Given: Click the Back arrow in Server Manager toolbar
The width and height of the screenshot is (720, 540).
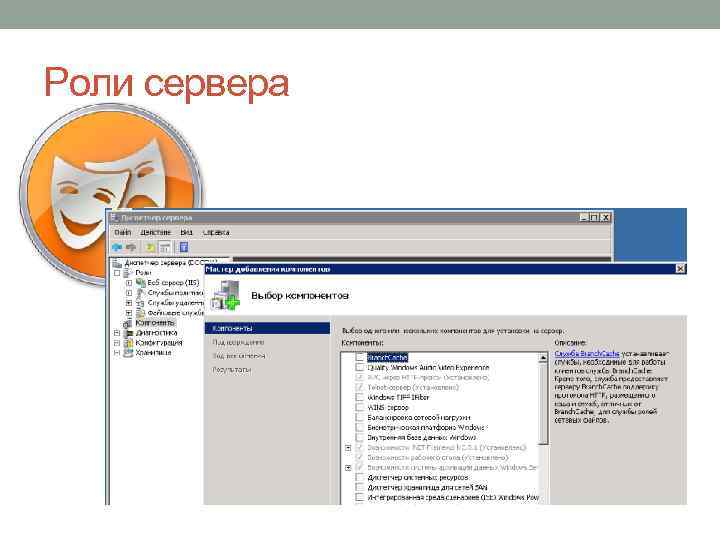Looking at the screenshot, I should [117, 248].
